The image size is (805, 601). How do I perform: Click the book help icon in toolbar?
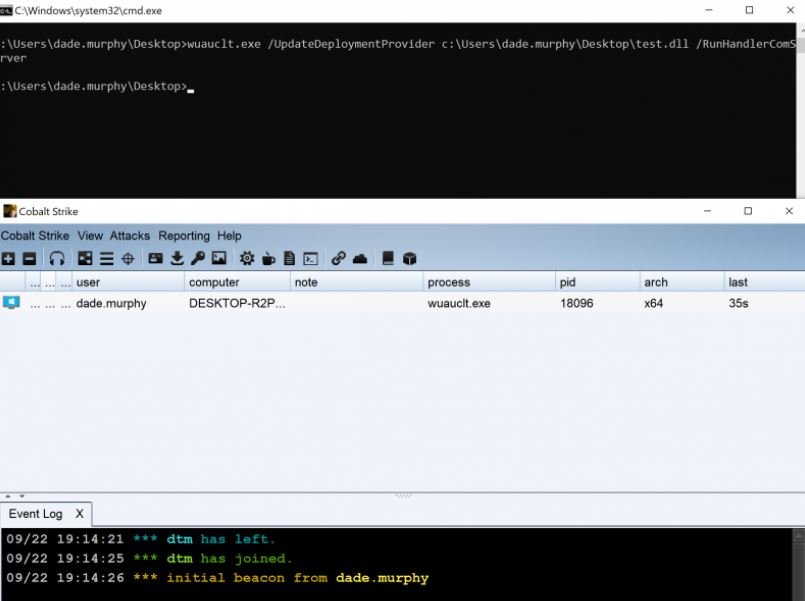(x=388, y=258)
